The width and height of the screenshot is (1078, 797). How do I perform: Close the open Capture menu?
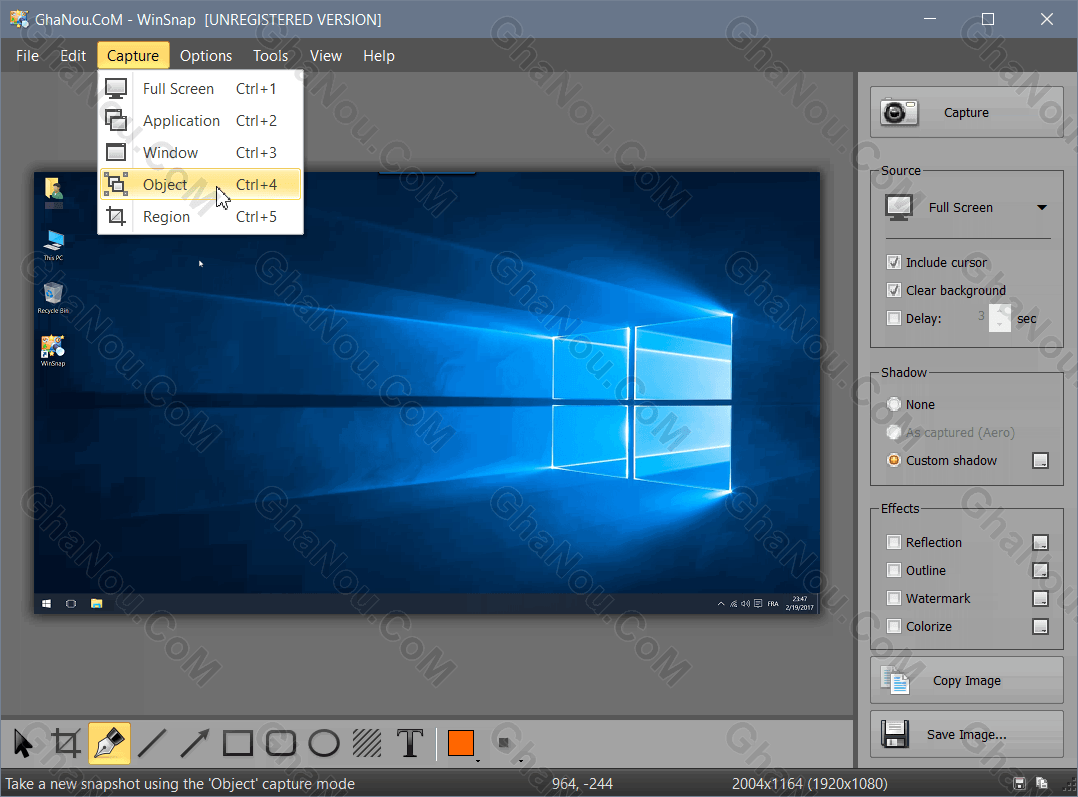coord(133,56)
